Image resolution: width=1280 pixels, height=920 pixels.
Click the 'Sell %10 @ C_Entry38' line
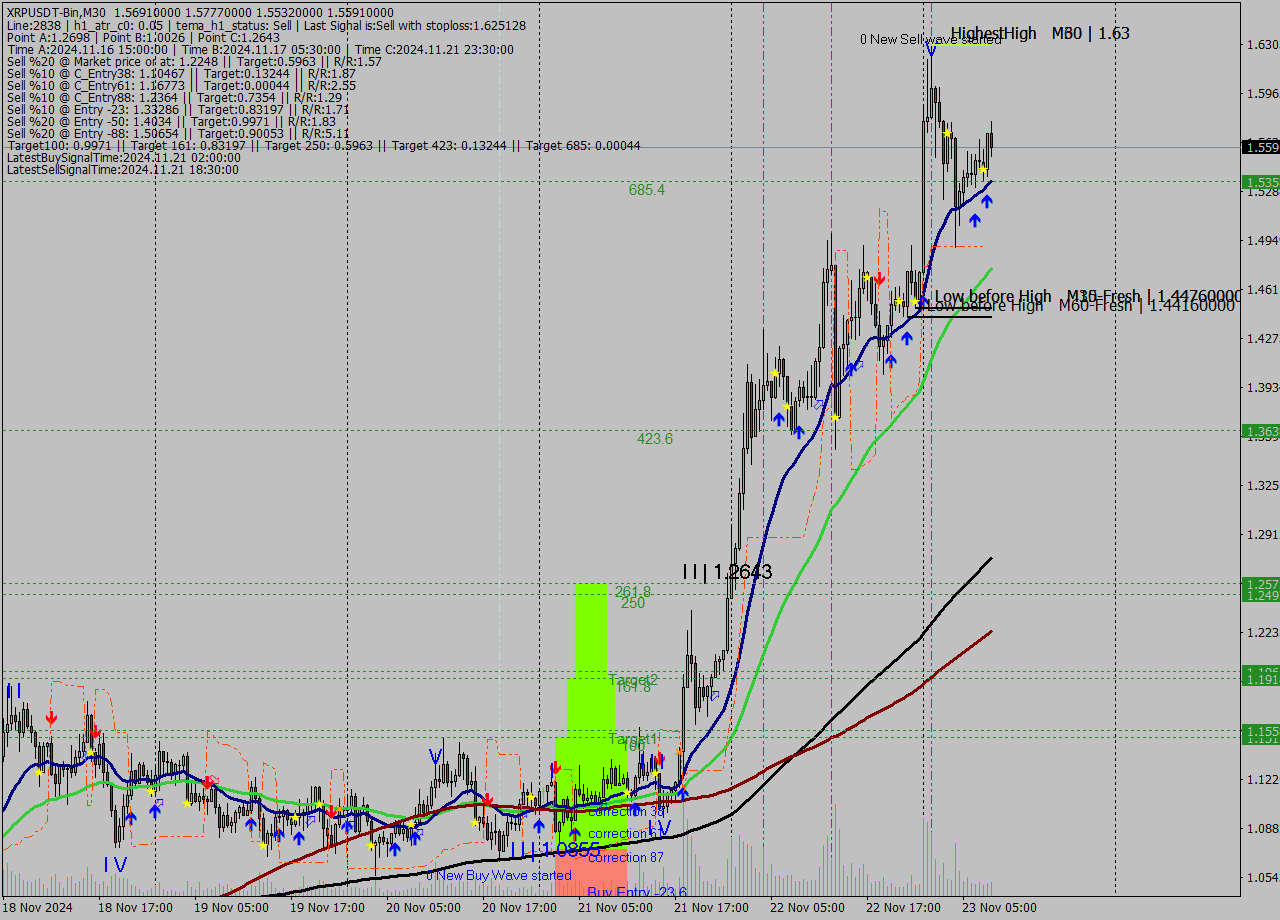click(181, 73)
